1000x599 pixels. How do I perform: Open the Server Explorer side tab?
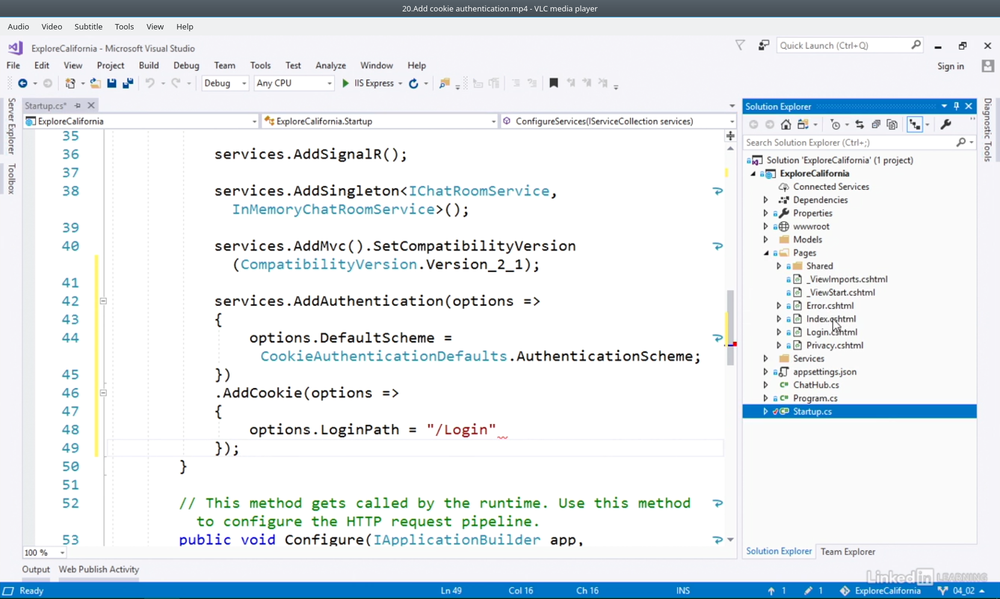11,126
